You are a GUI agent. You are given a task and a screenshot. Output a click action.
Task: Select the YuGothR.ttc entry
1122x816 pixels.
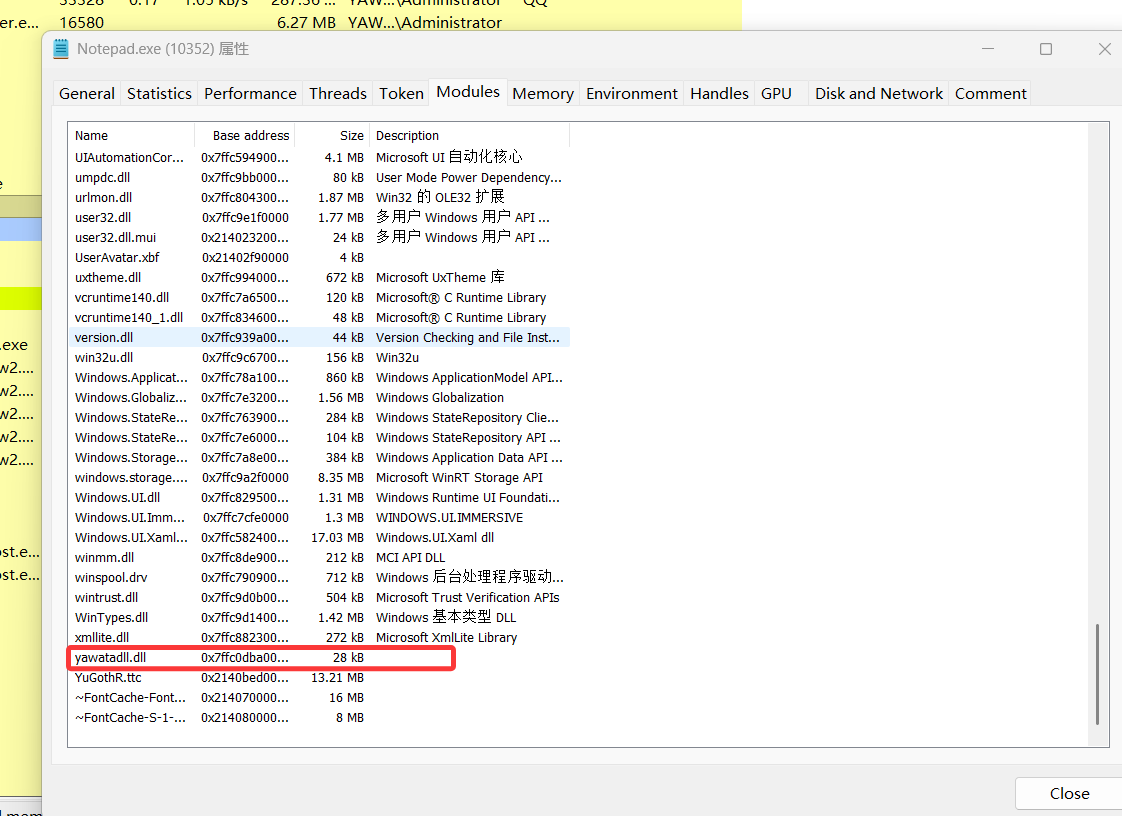pyautogui.click(x=319, y=678)
